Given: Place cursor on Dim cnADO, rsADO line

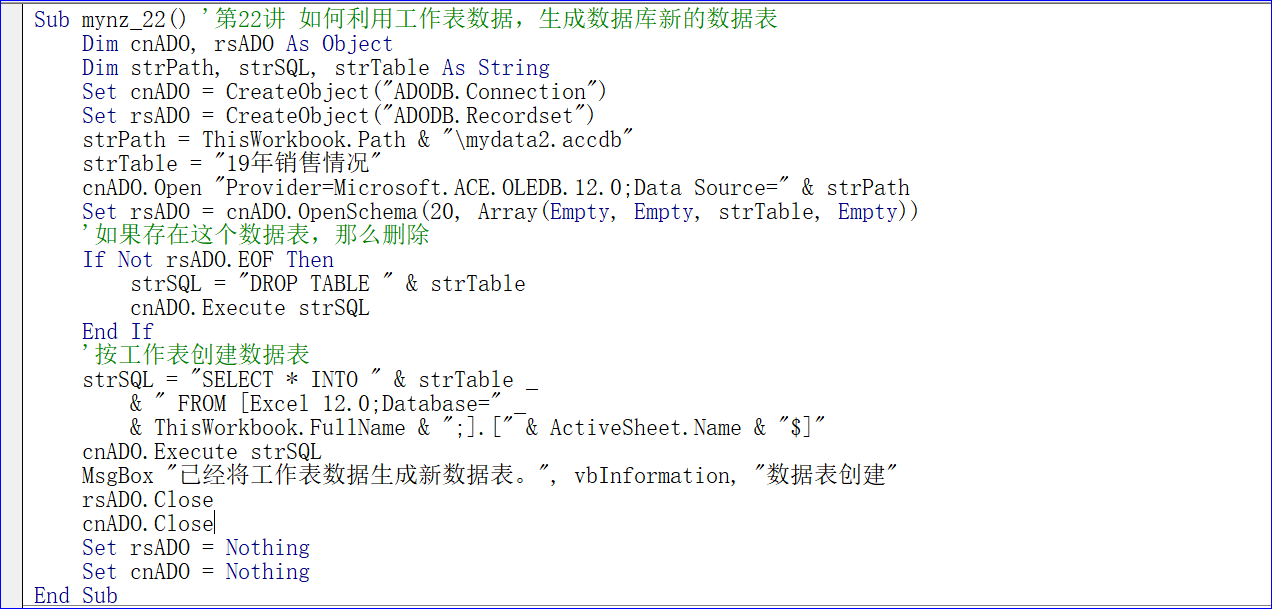Looking at the screenshot, I should pos(238,44).
